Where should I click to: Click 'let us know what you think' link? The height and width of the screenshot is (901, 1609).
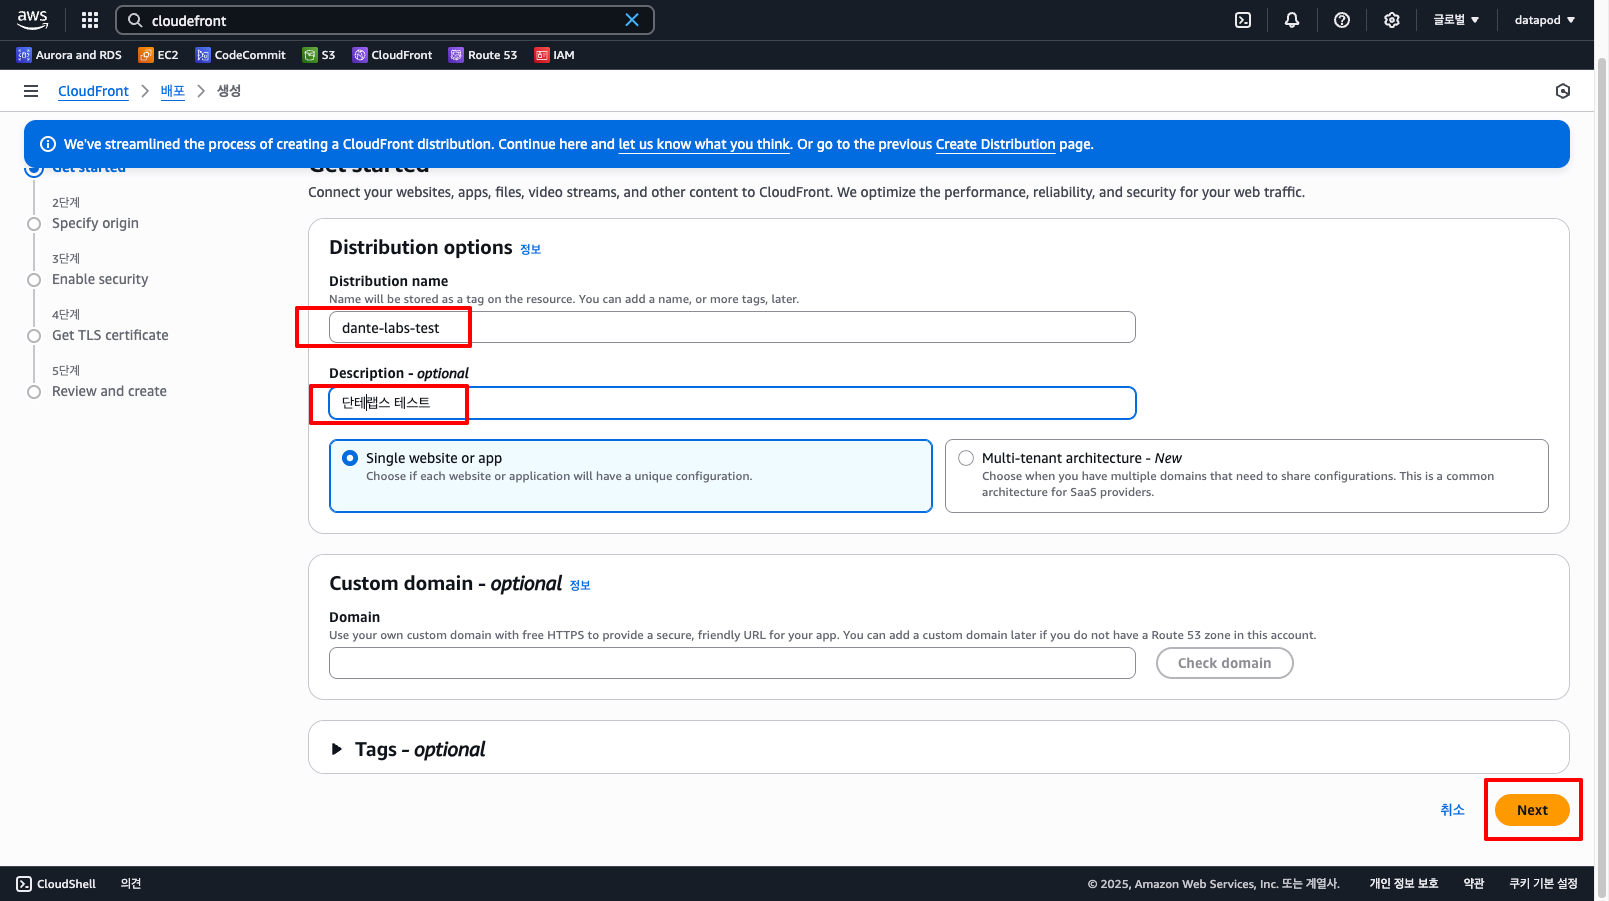704,144
